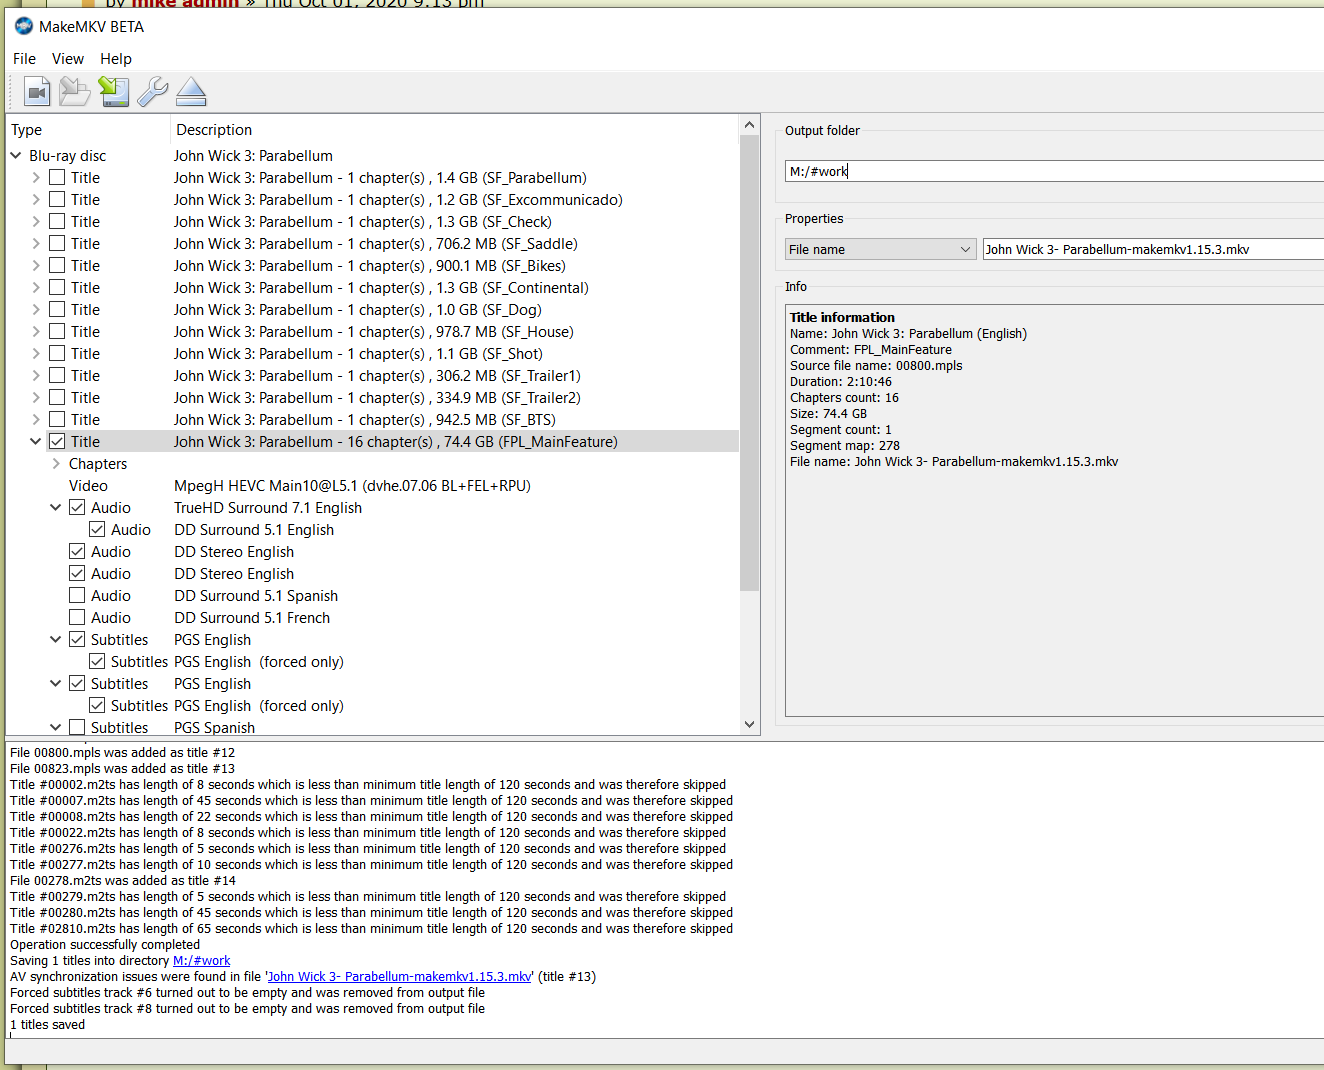Collapse the FPL_MainFeature title row
The width and height of the screenshot is (1324, 1070).
[36, 442]
